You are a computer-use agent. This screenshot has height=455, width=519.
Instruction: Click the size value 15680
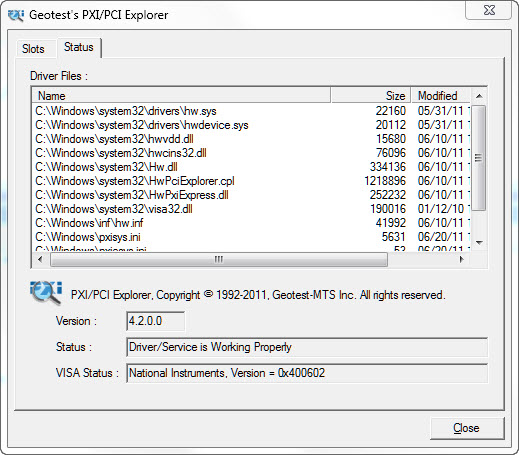pos(391,139)
